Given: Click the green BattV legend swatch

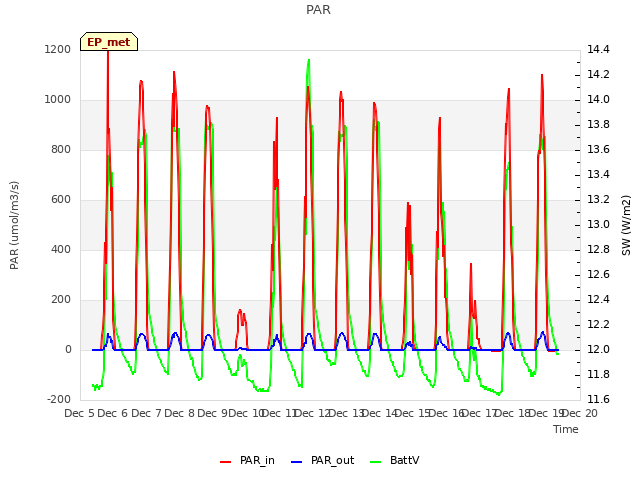Looking at the screenshot, I should tap(376, 462).
